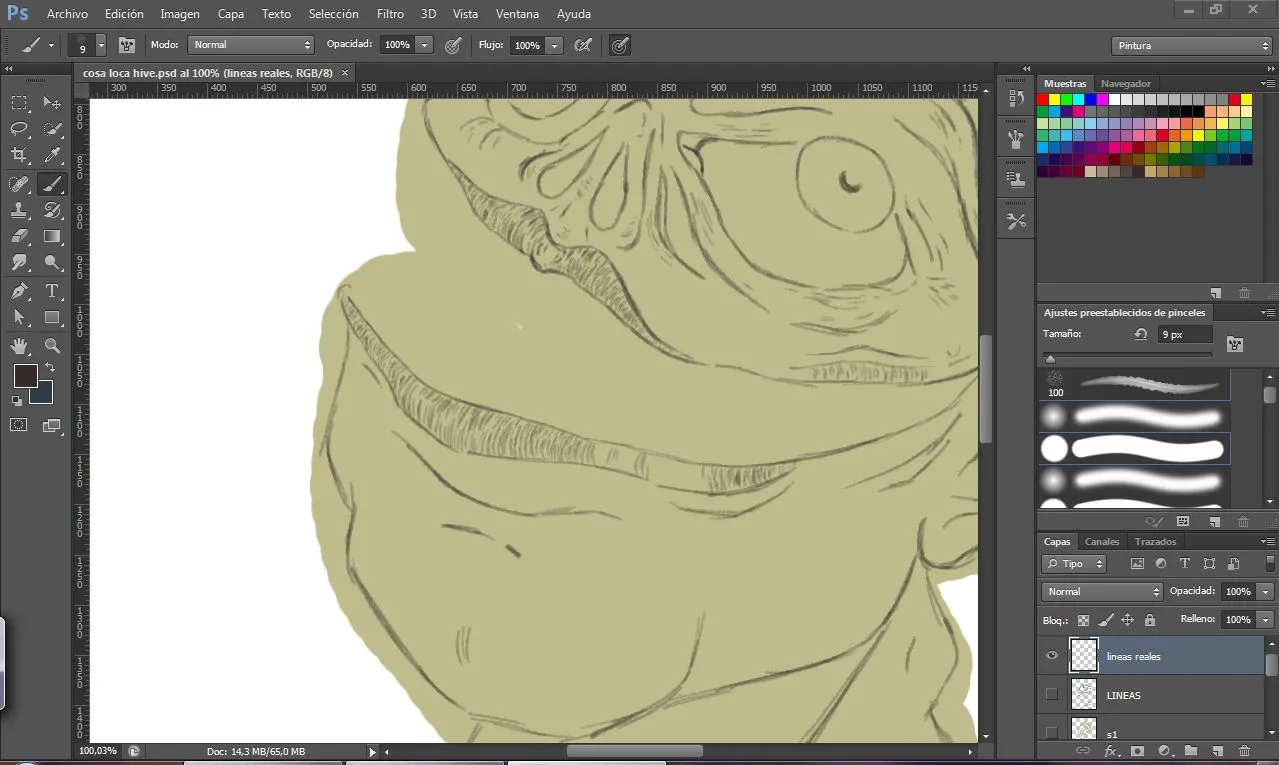This screenshot has width=1279, height=765.
Task: Toggle visibility of the s1 layer
Action: click(1051, 732)
